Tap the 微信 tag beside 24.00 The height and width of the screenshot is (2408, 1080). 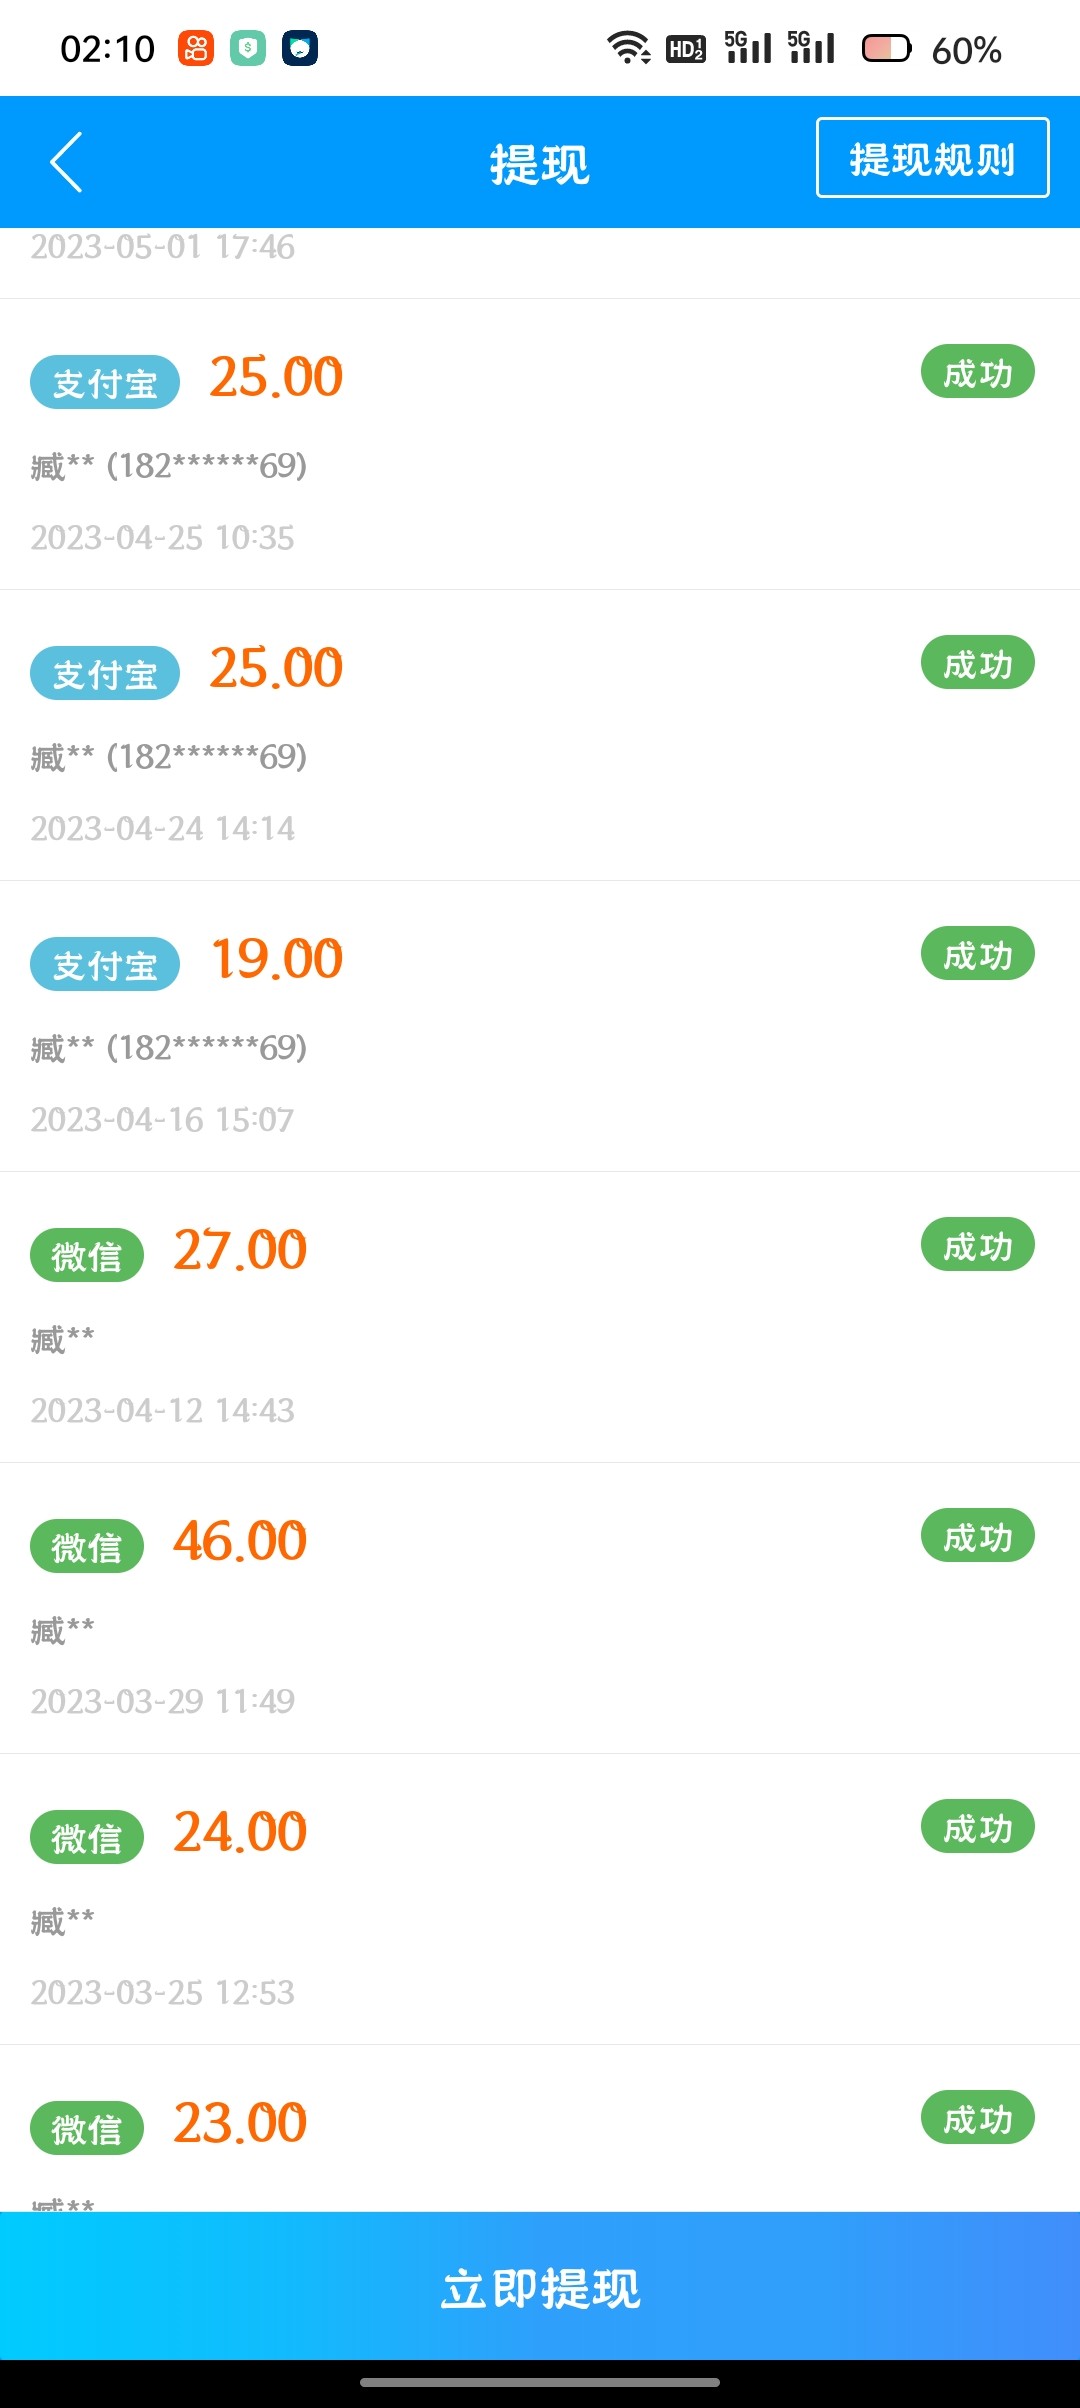pos(87,1838)
